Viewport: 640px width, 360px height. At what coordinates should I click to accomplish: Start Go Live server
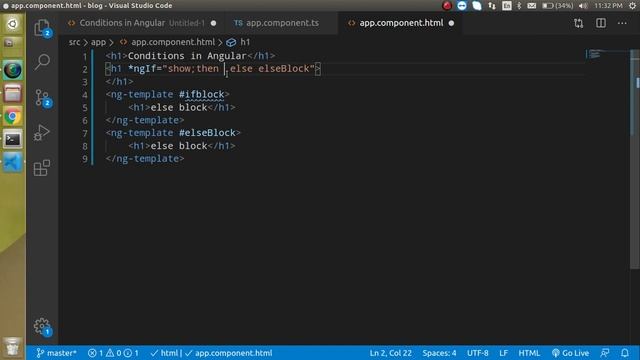pyautogui.click(x=570, y=353)
